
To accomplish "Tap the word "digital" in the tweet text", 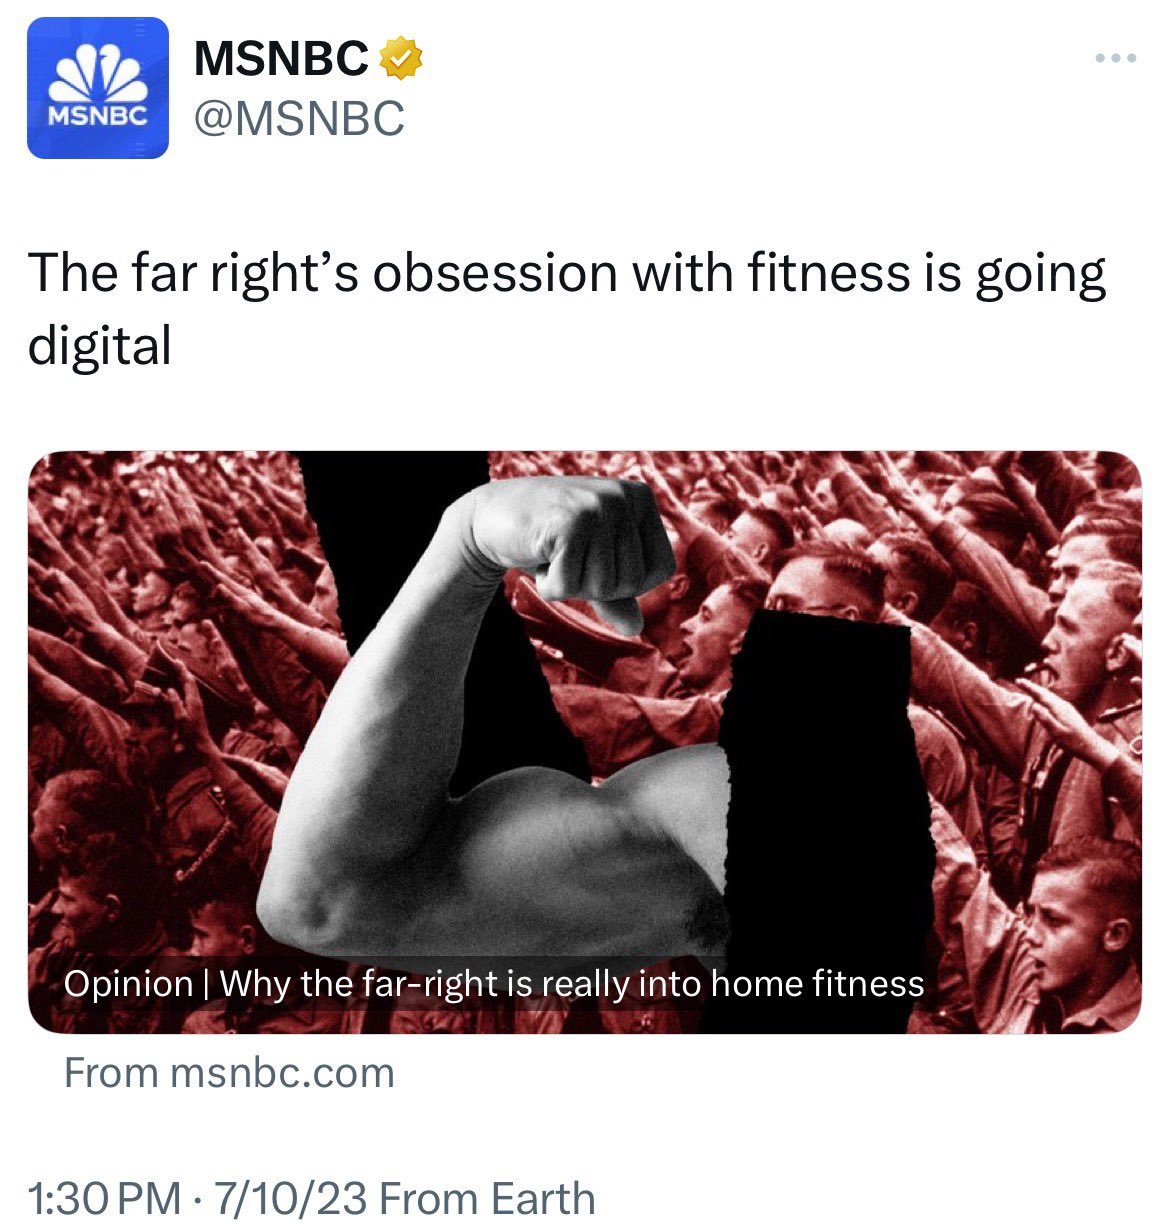I will (x=100, y=346).
